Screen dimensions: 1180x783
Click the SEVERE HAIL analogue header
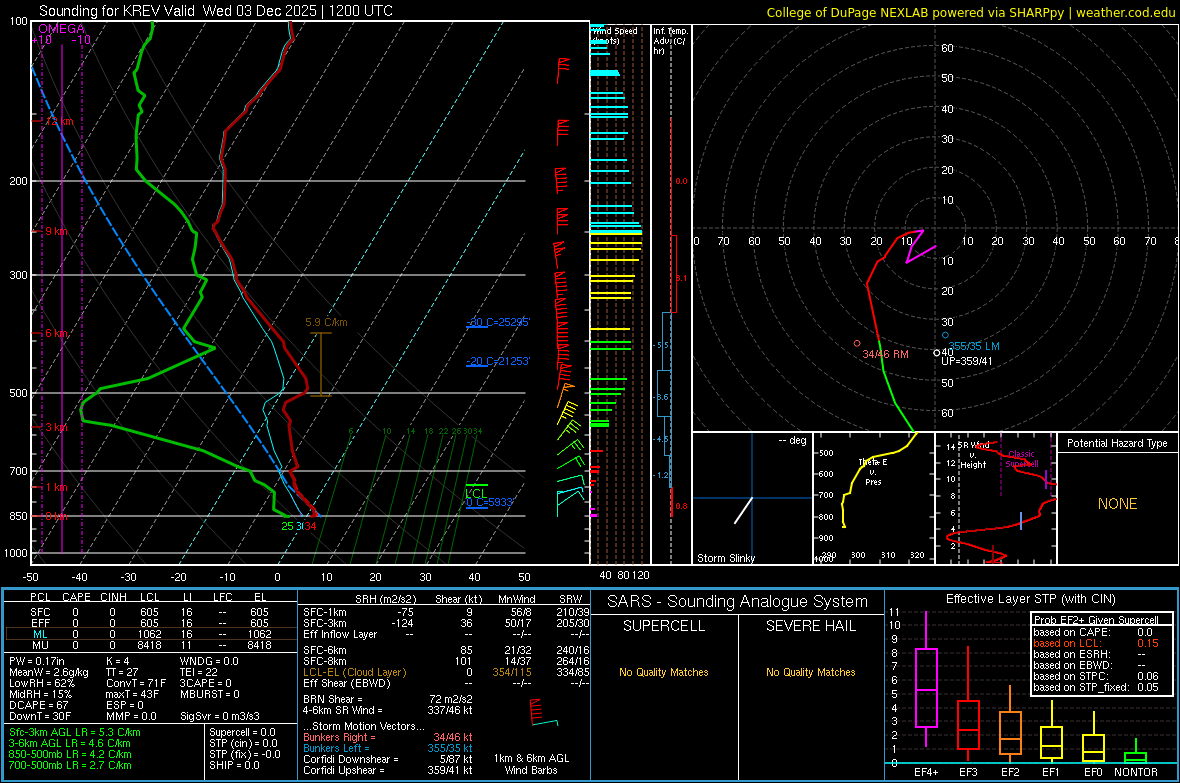(x=810, y=626)
